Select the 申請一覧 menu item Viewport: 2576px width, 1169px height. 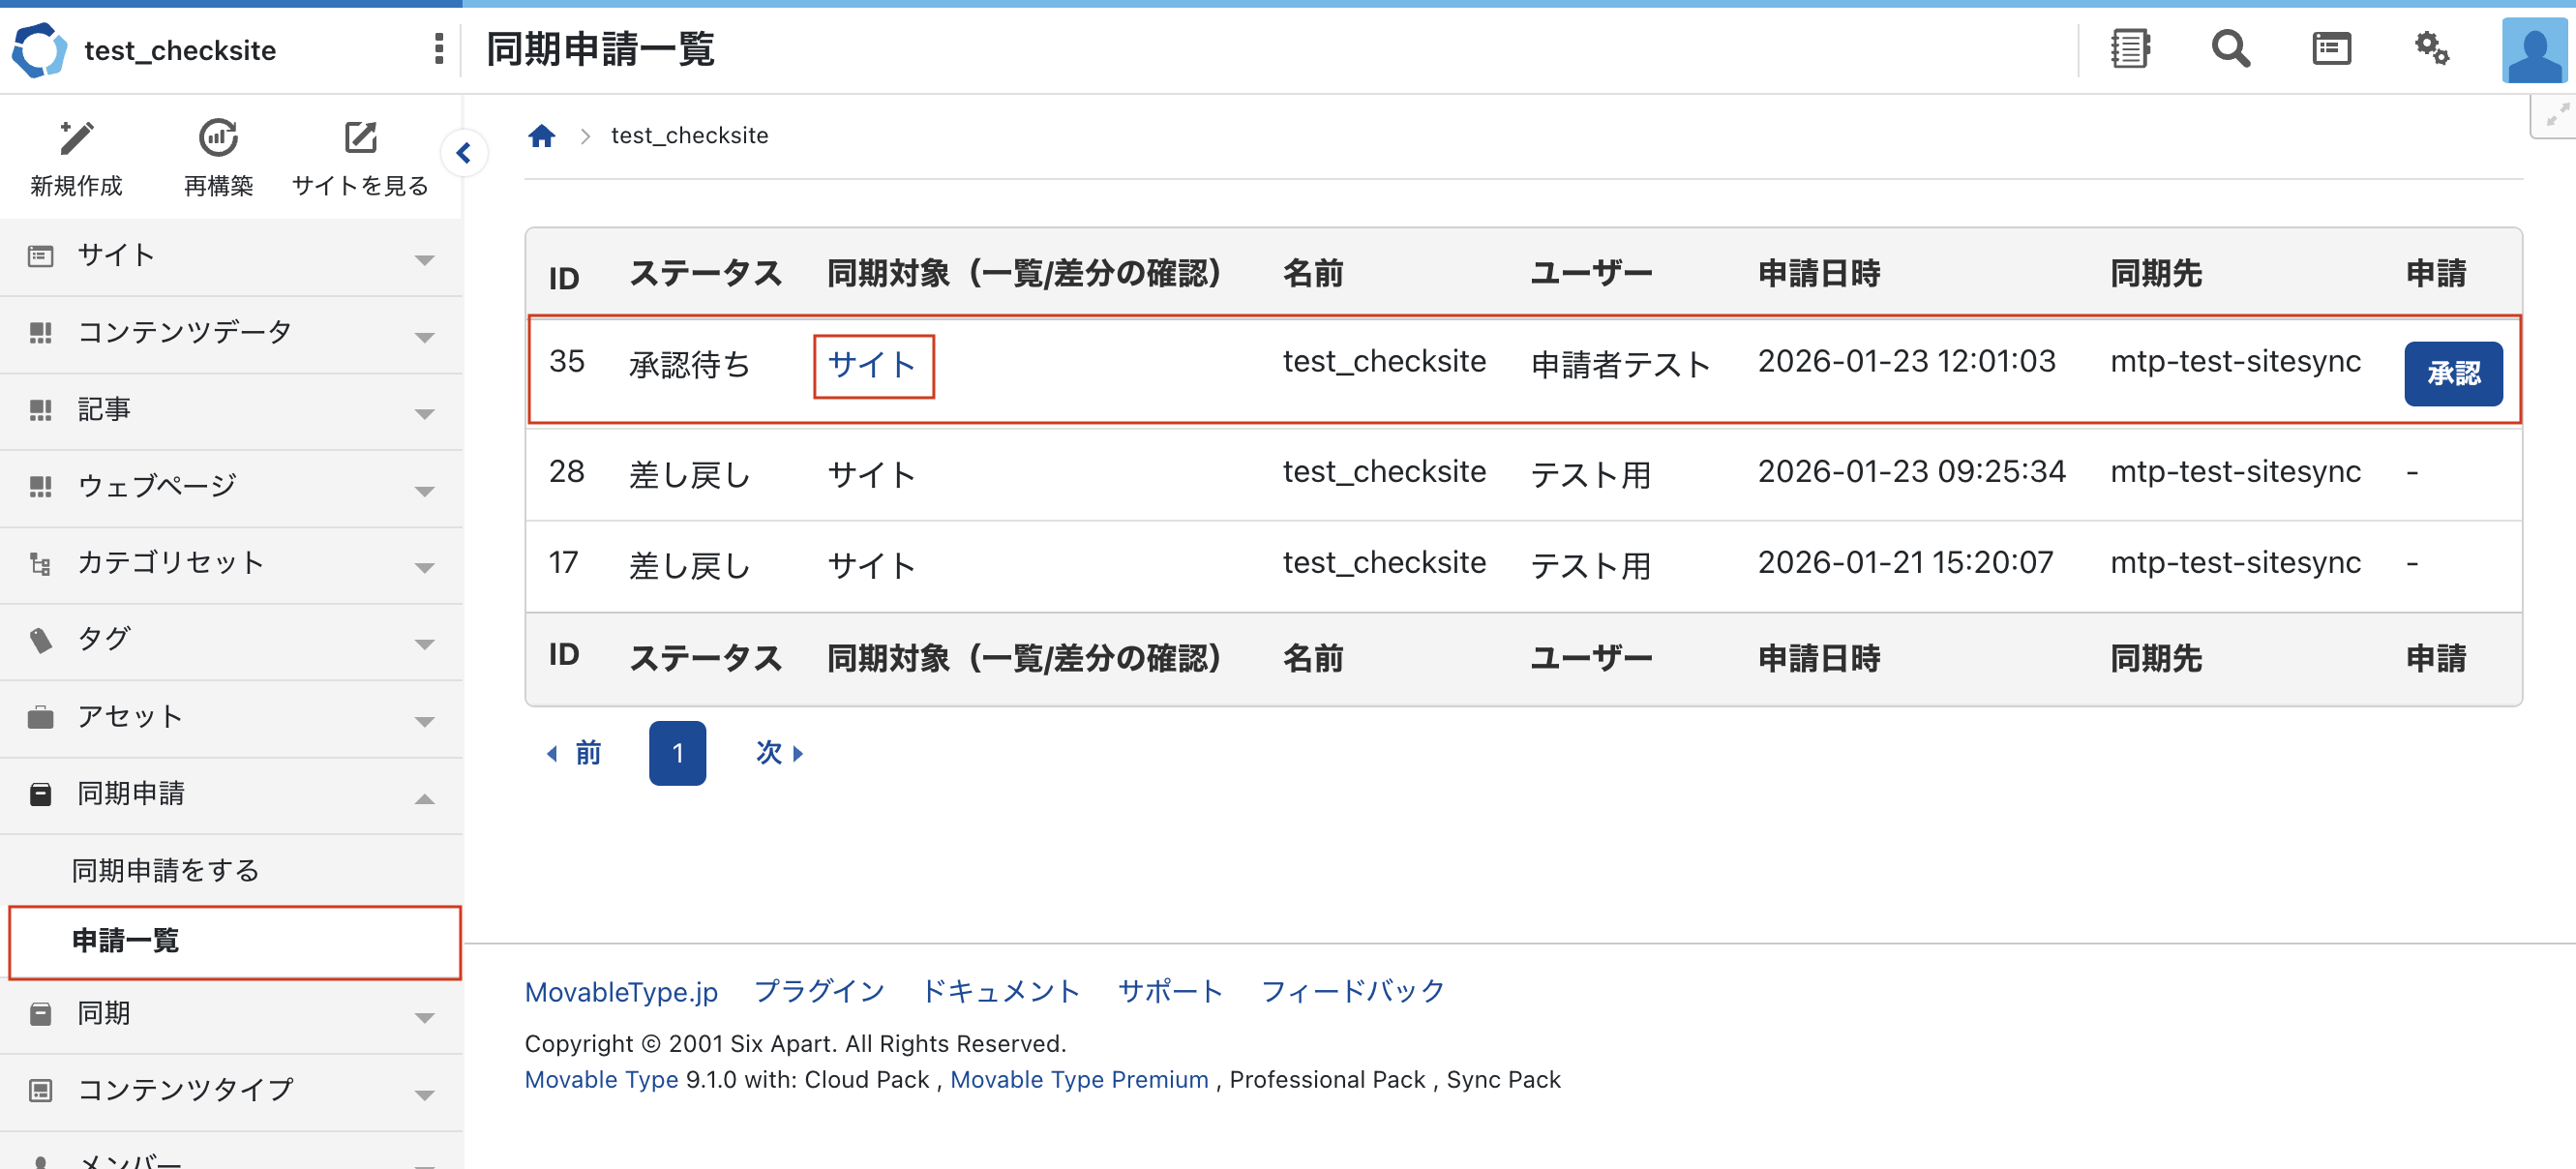(125, 941)
